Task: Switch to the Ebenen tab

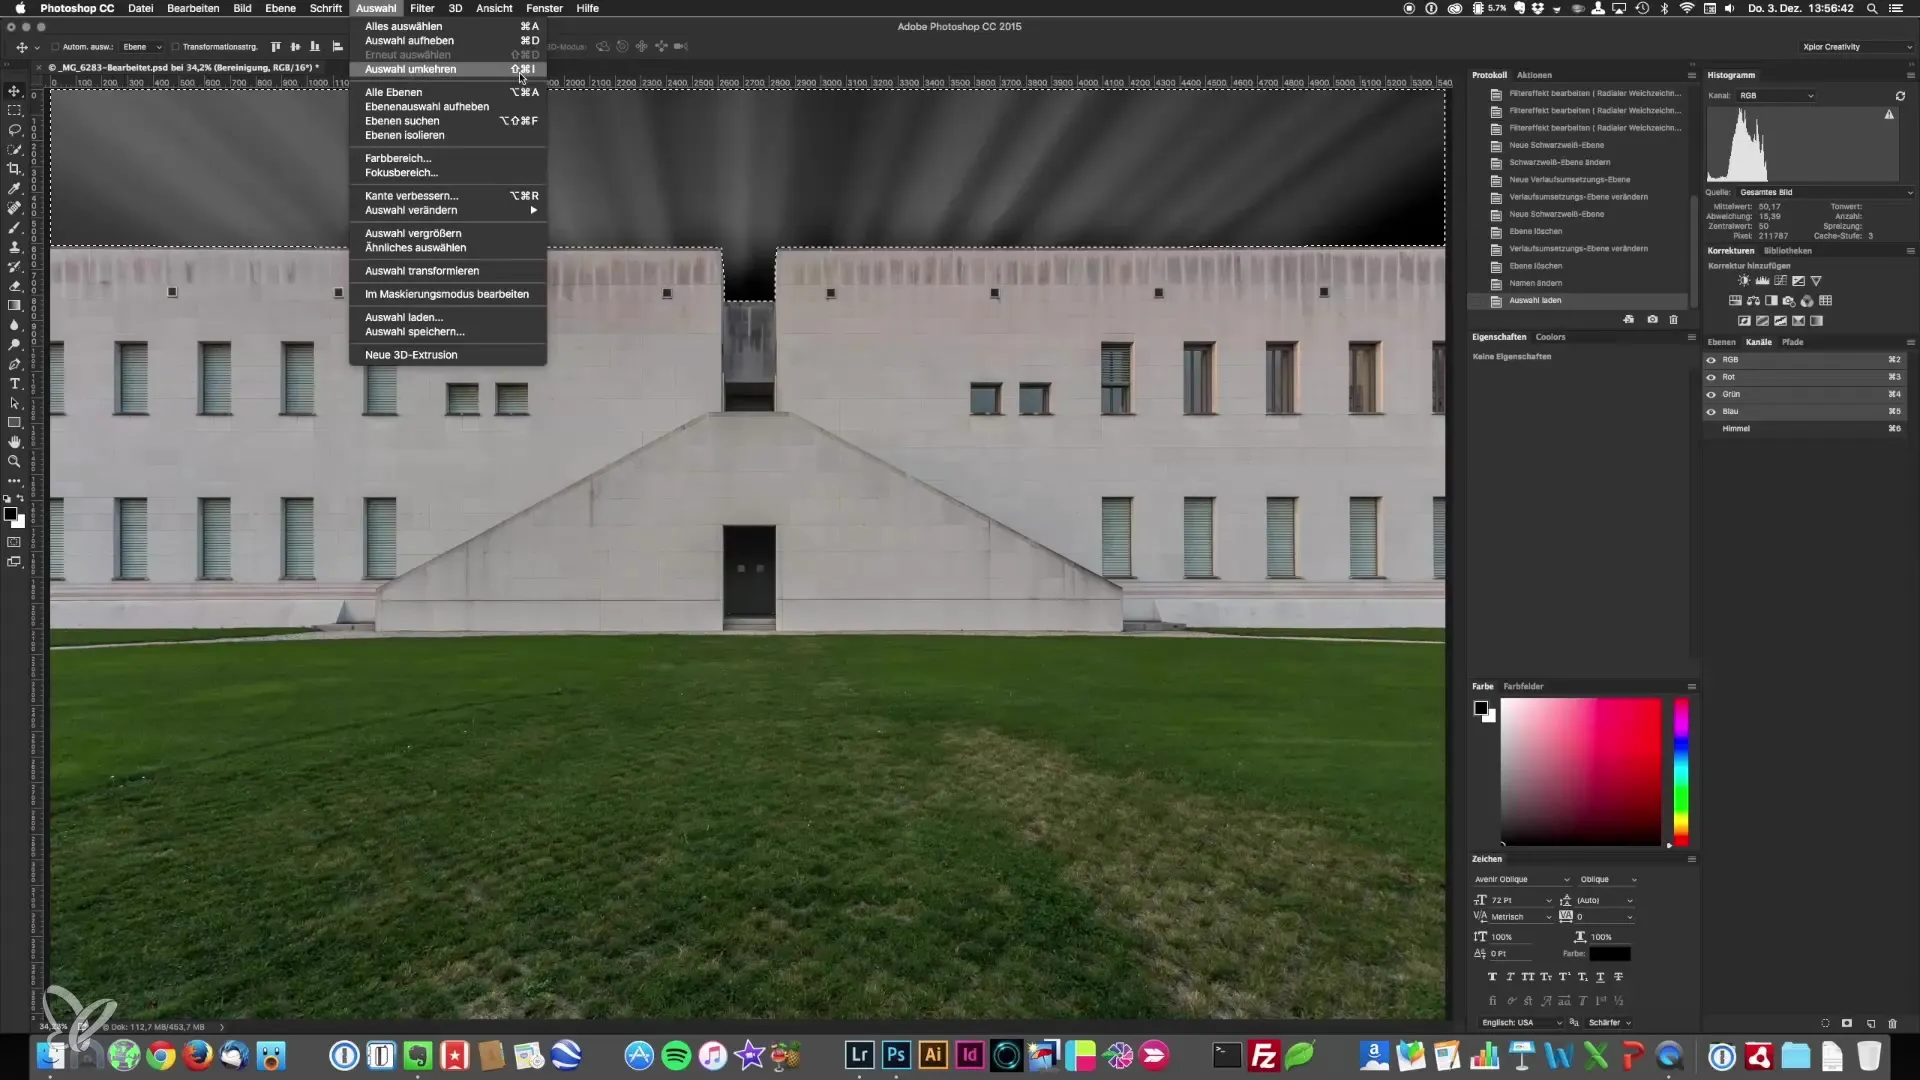Action: pyautogui.click(x=1721, y=342)
